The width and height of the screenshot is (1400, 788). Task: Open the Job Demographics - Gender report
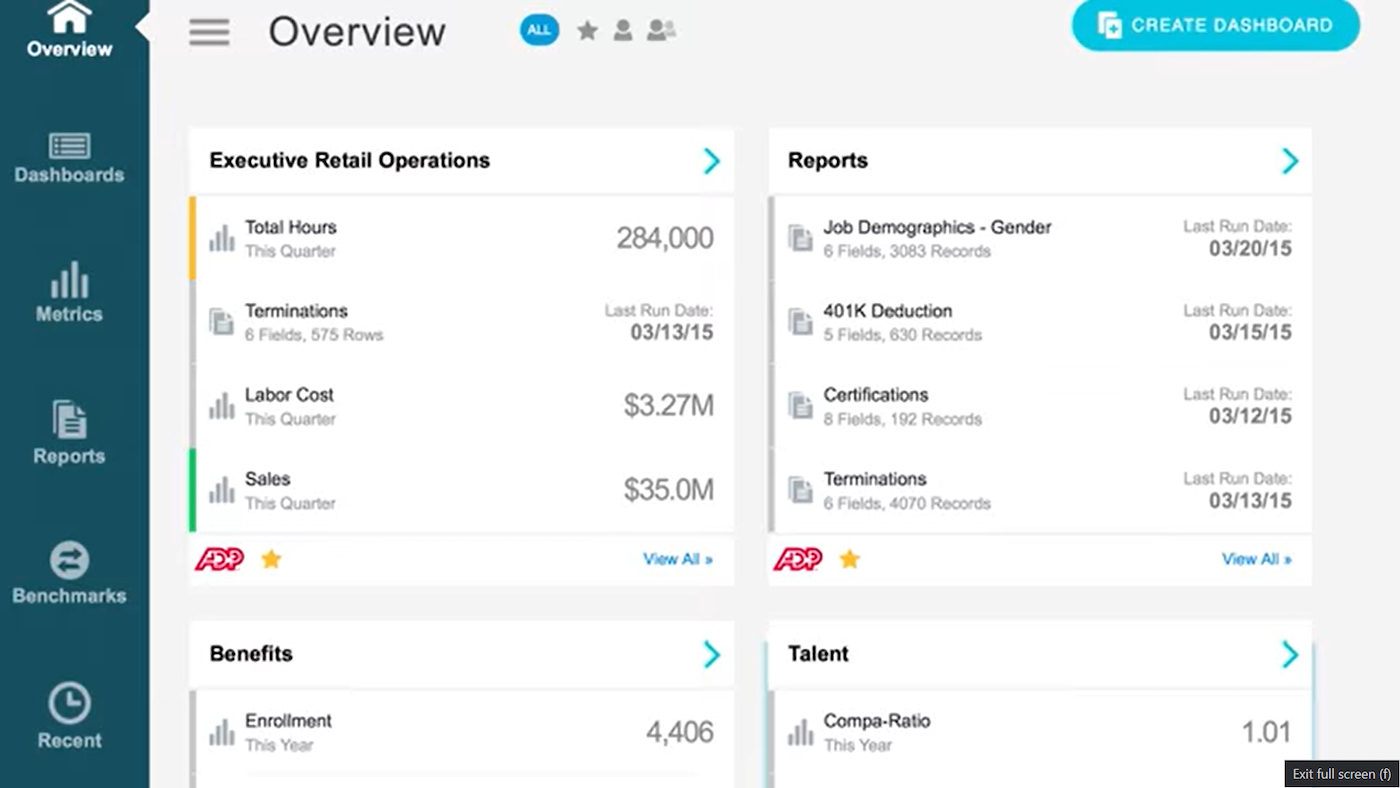pyautogui.click(x=937, y=228)
